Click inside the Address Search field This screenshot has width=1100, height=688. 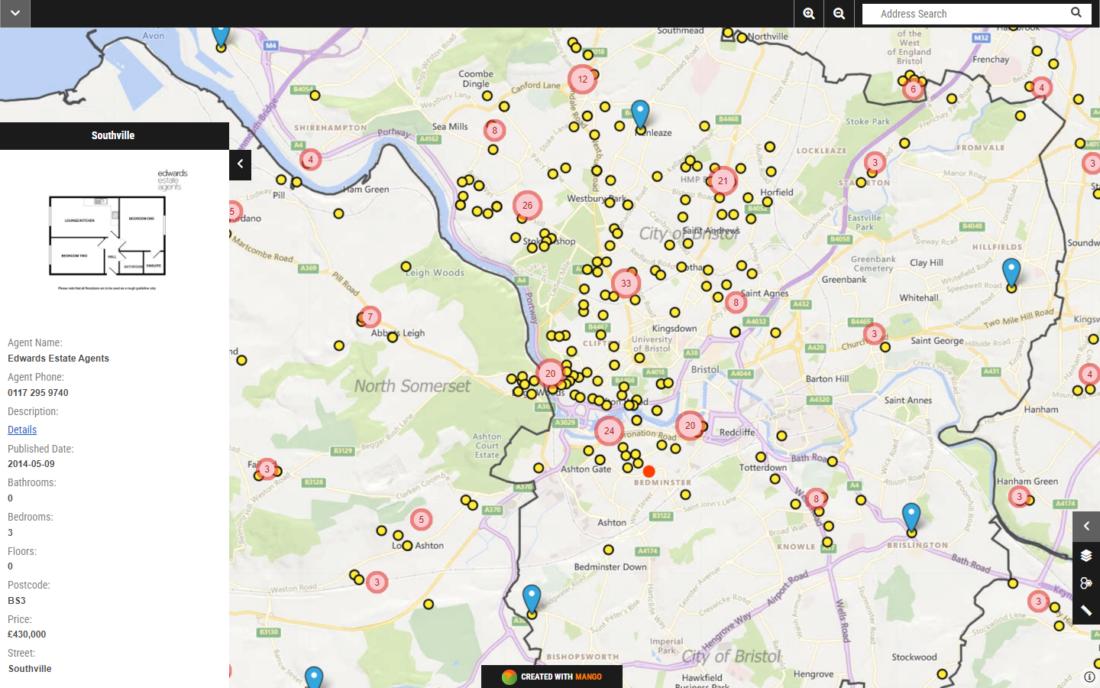[960, 13]
